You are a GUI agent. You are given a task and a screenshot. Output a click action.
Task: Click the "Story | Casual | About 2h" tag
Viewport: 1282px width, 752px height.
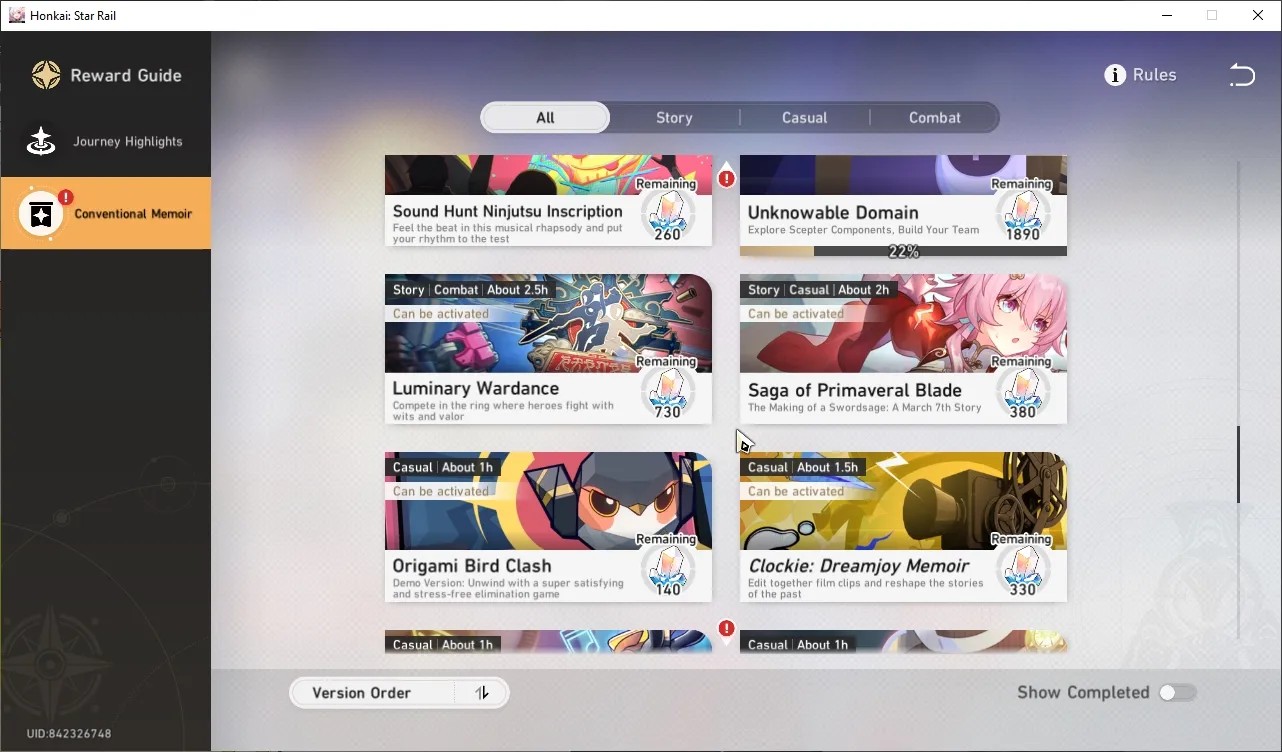pos(819,290)
